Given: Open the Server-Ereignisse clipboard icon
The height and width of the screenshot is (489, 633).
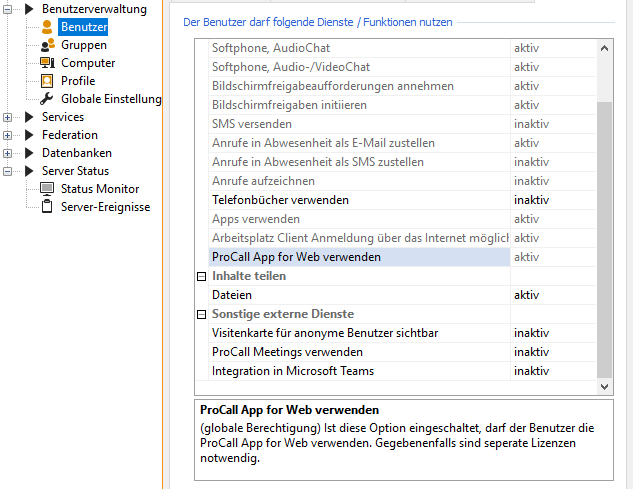Looking at the screenshot, I should [47, 207].
